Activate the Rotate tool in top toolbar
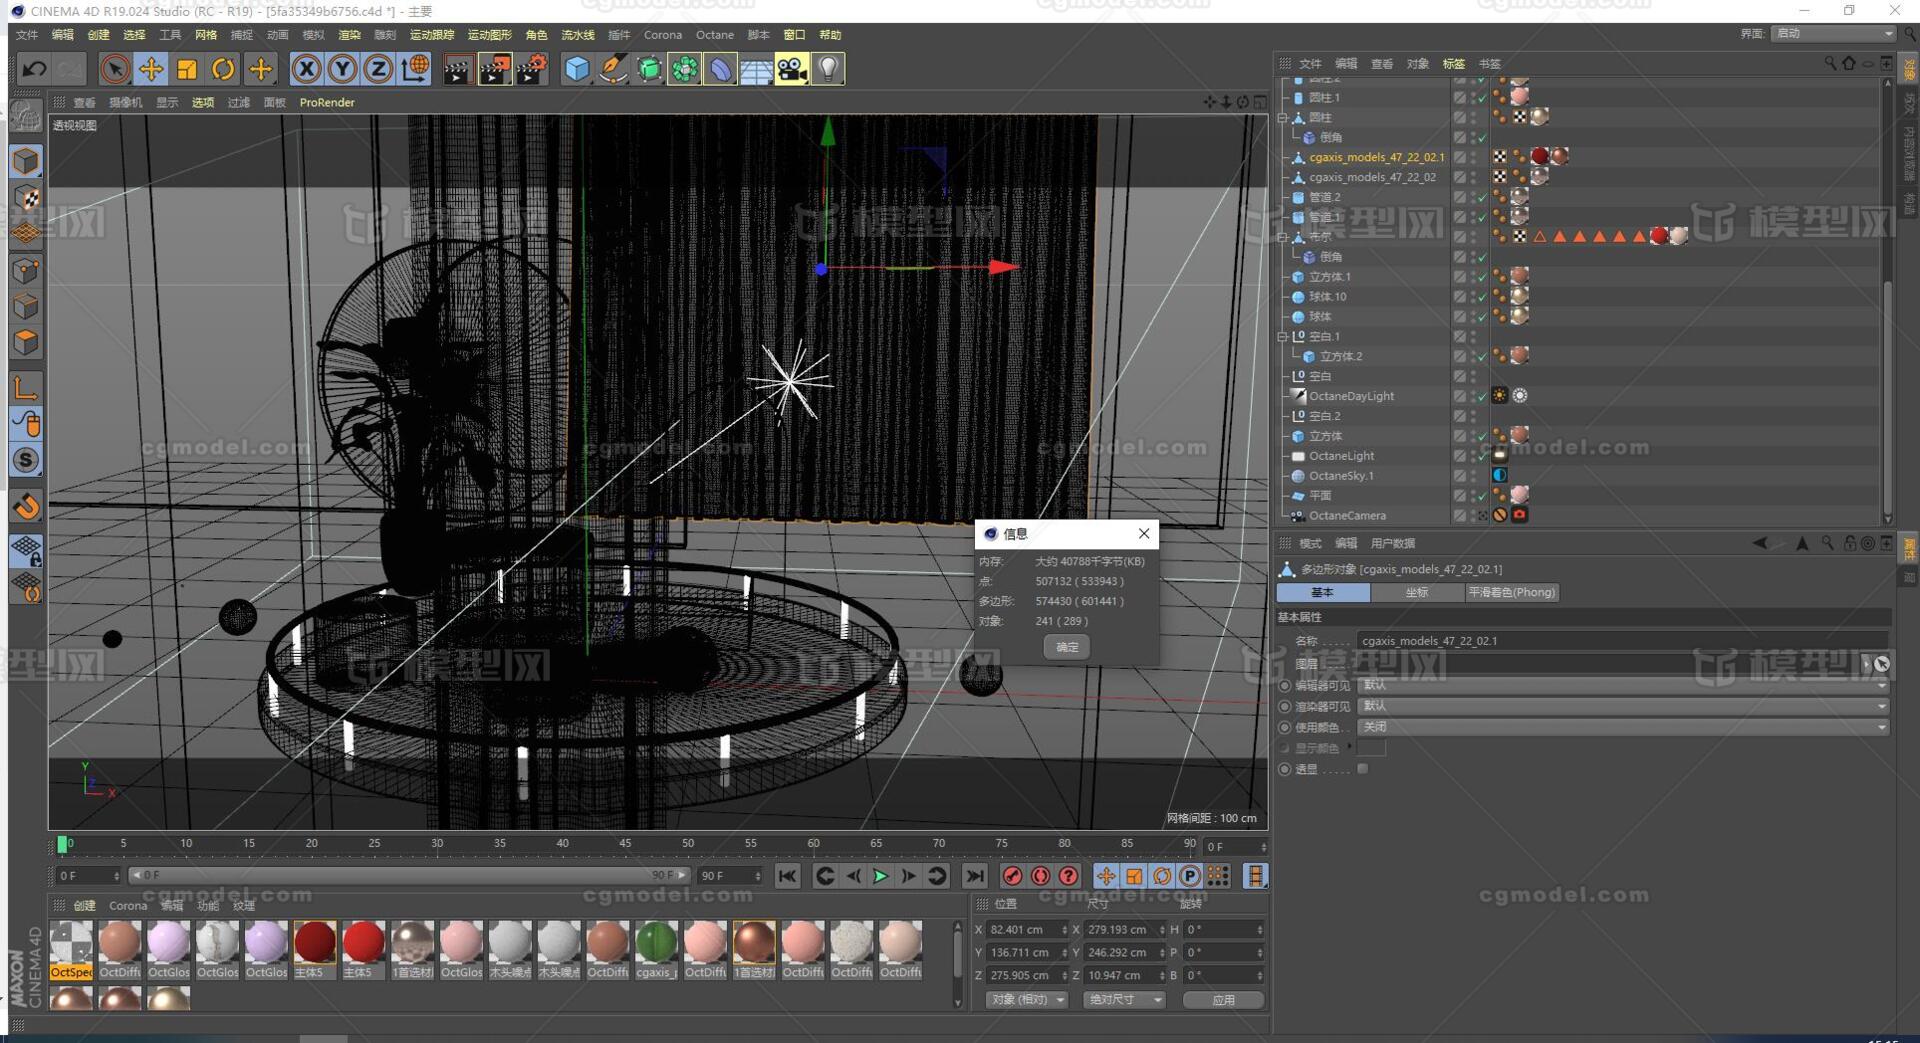The image size is (1920, 1043). pyautogui.click(x=223, y=69)
